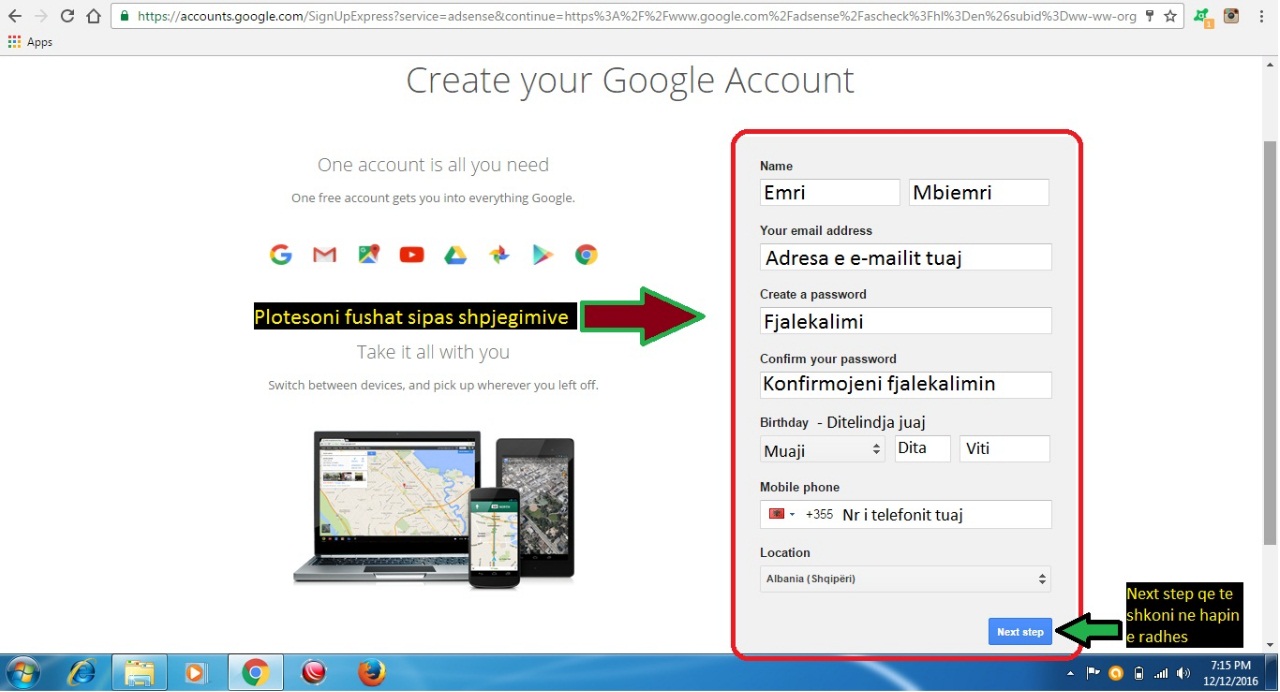Click the Google Drive service icon
The image size is (1280, 692).
click(x=455, y=255)
